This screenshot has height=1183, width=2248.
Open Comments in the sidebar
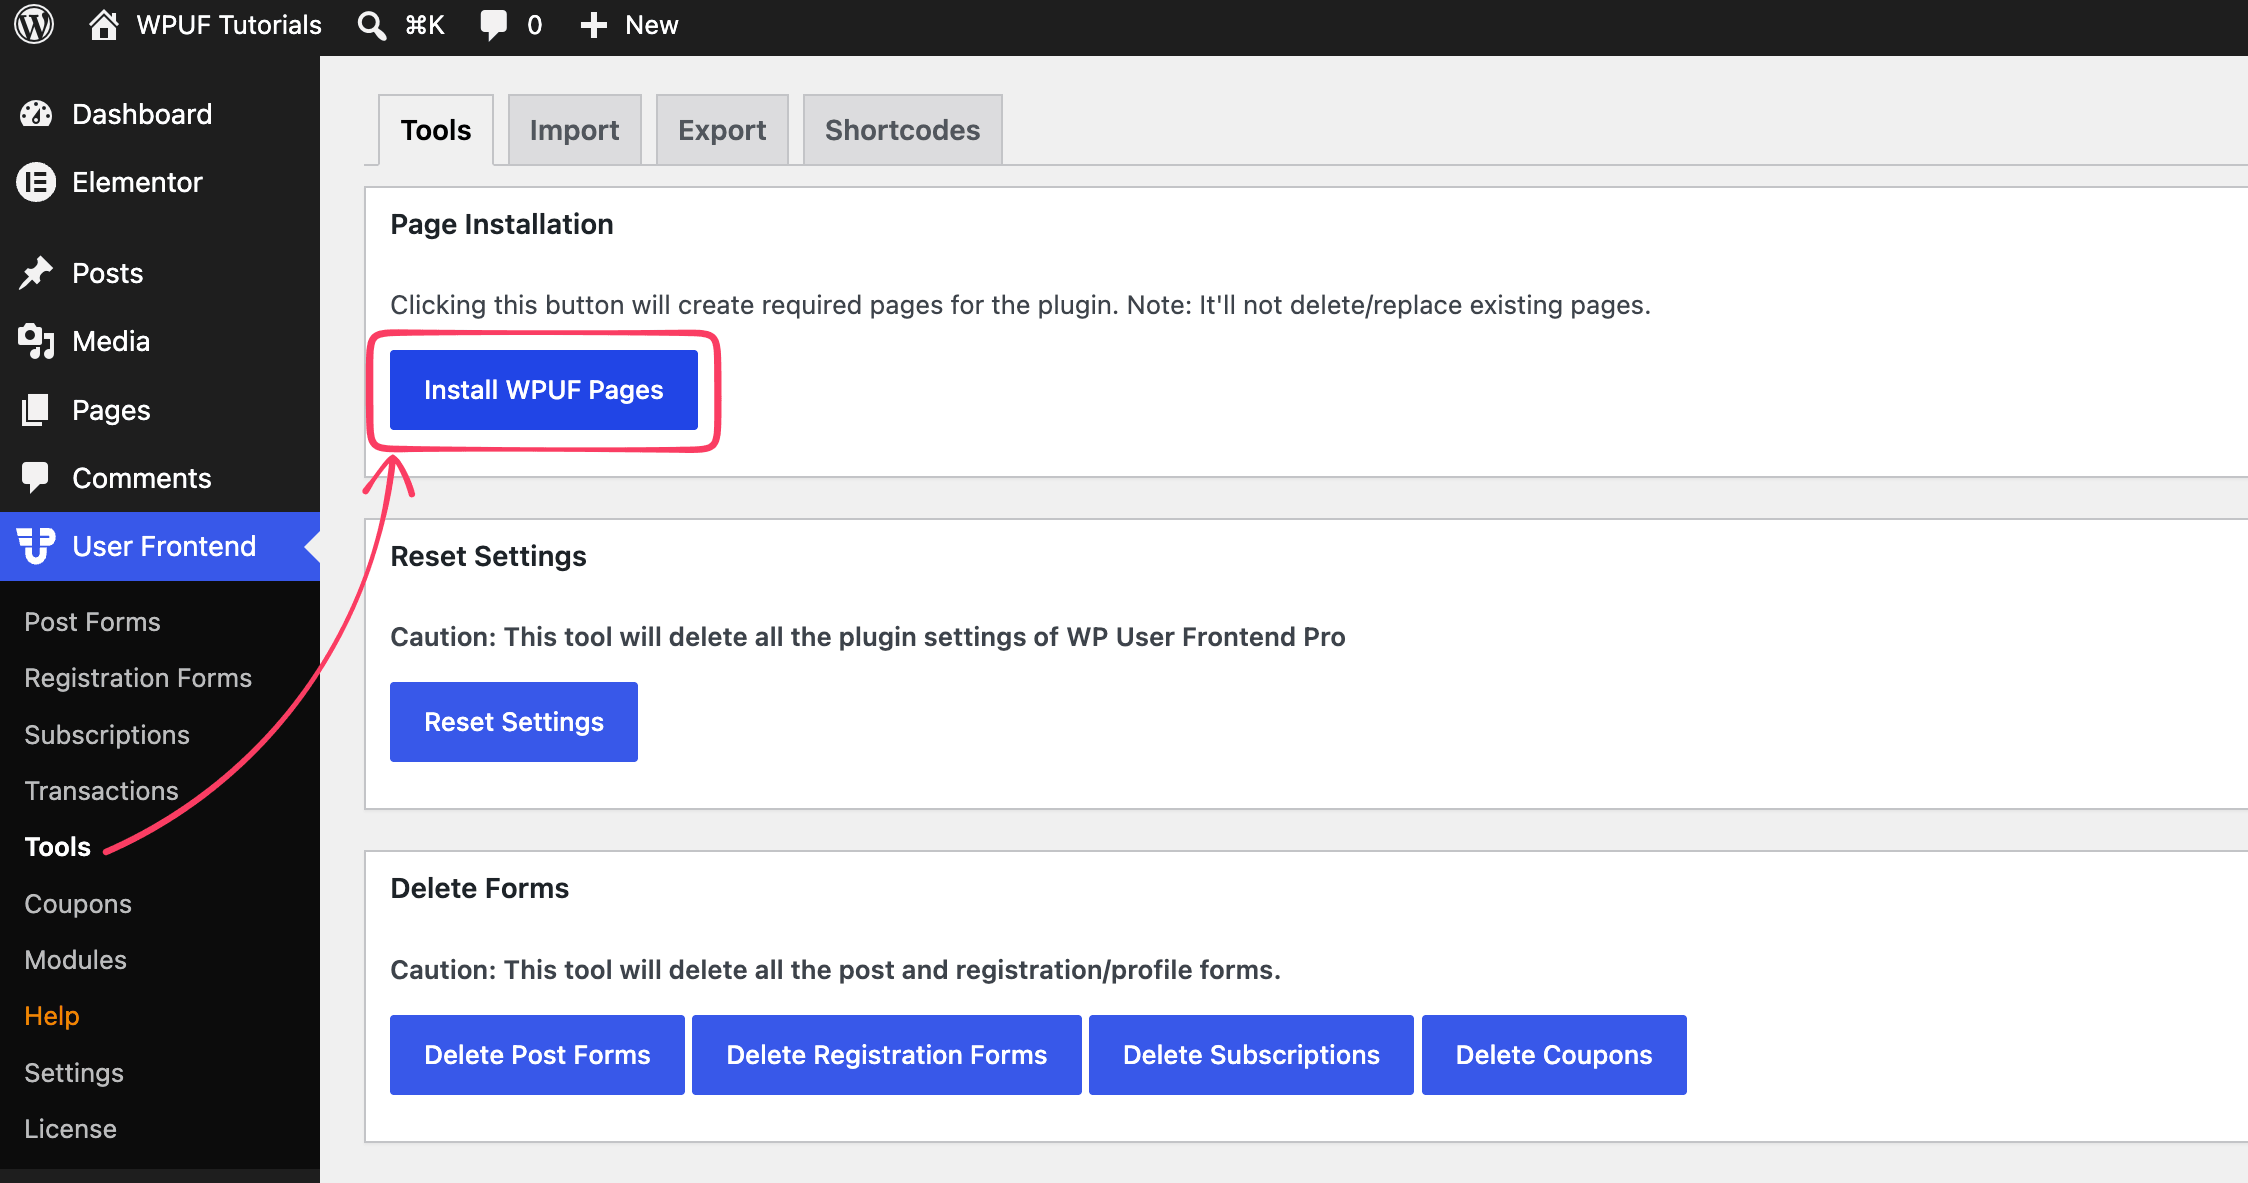pos(160,478)
